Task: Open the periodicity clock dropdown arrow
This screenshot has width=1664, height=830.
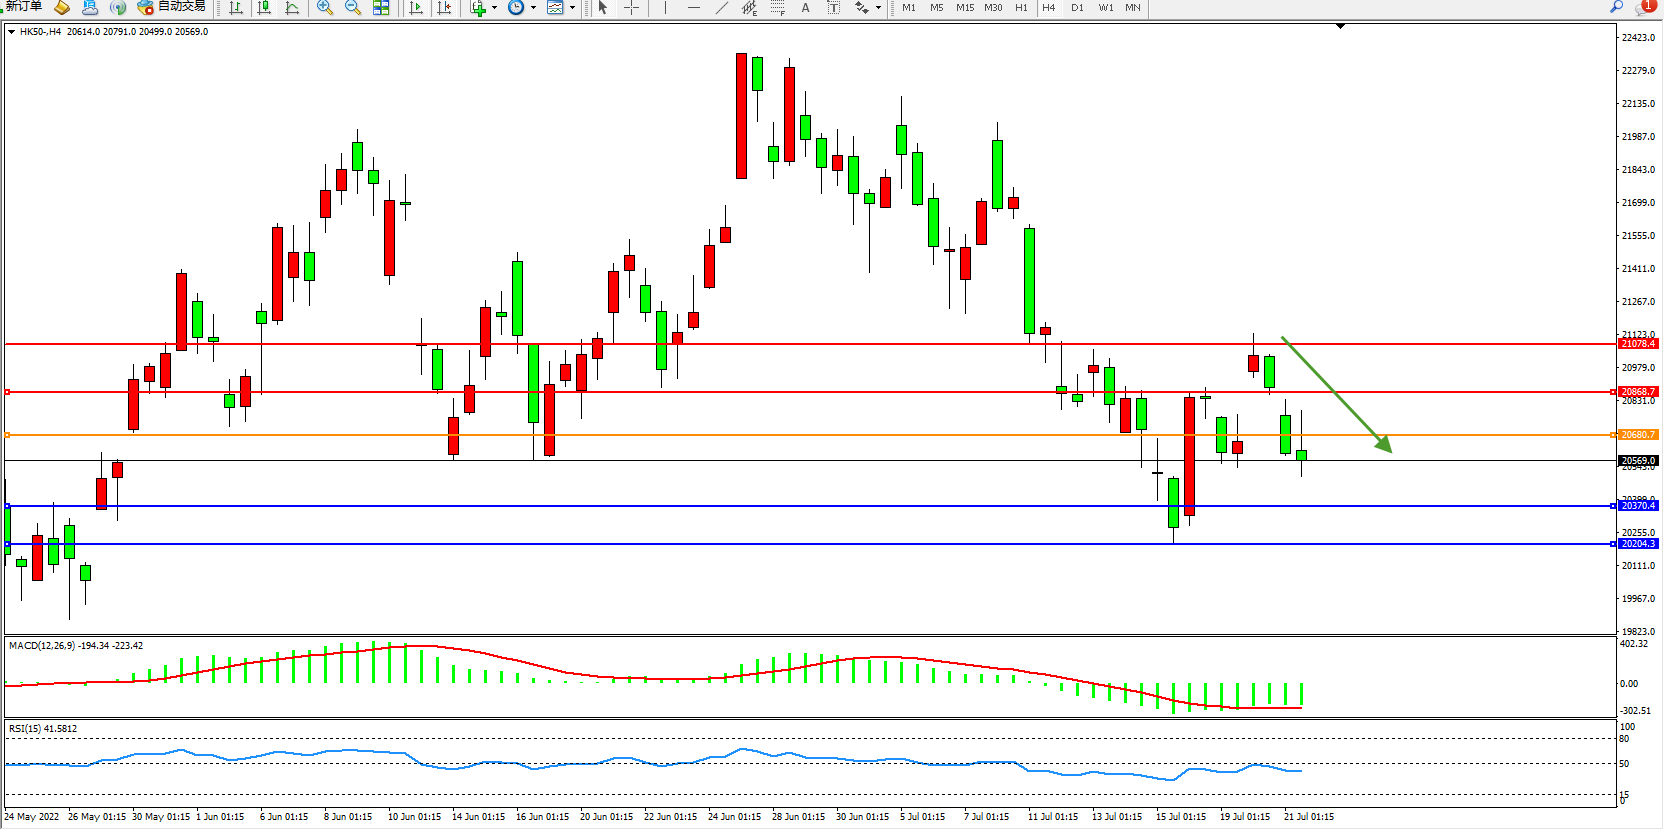Action: [533, 8]
